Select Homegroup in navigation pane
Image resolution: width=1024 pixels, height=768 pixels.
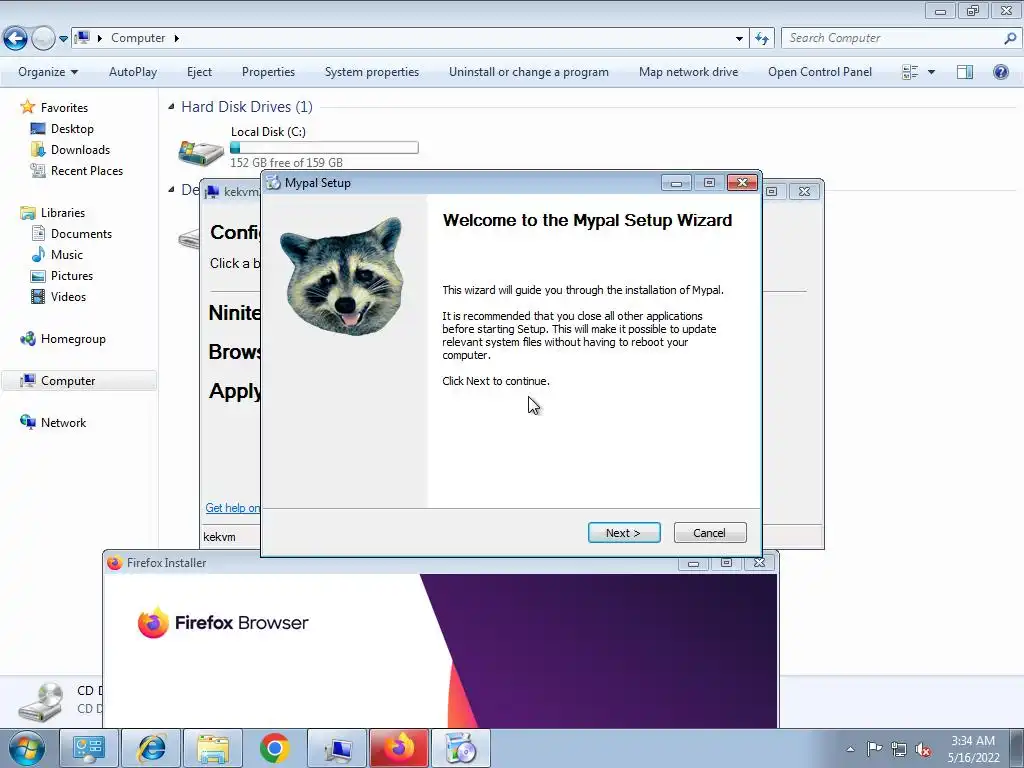(73, 339)
